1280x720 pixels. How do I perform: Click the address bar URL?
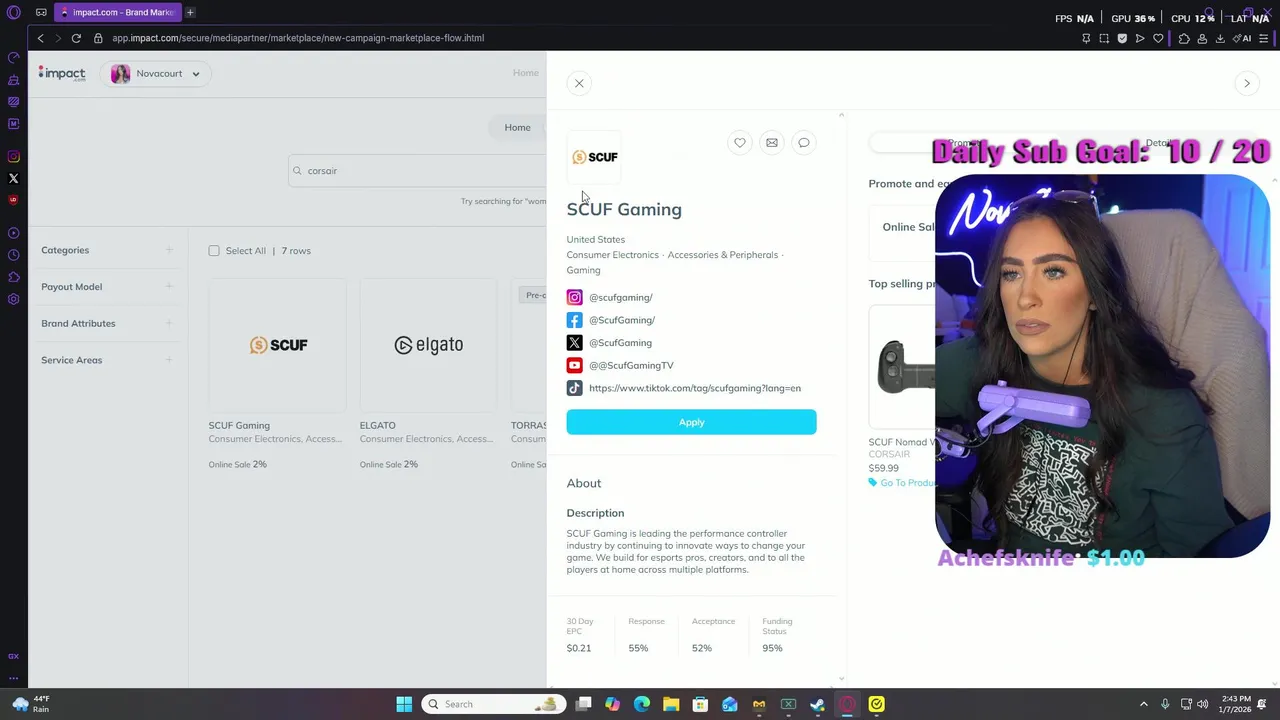click(x=298, y=38)
